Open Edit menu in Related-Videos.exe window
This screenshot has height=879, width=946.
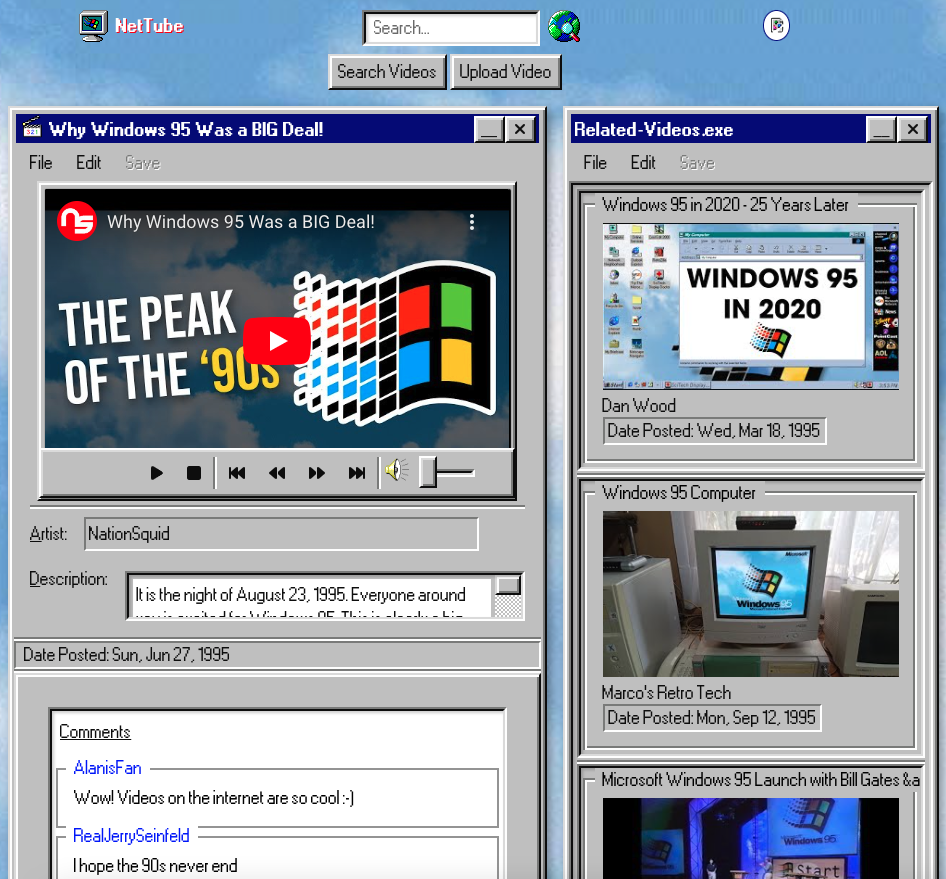[643, 163]
